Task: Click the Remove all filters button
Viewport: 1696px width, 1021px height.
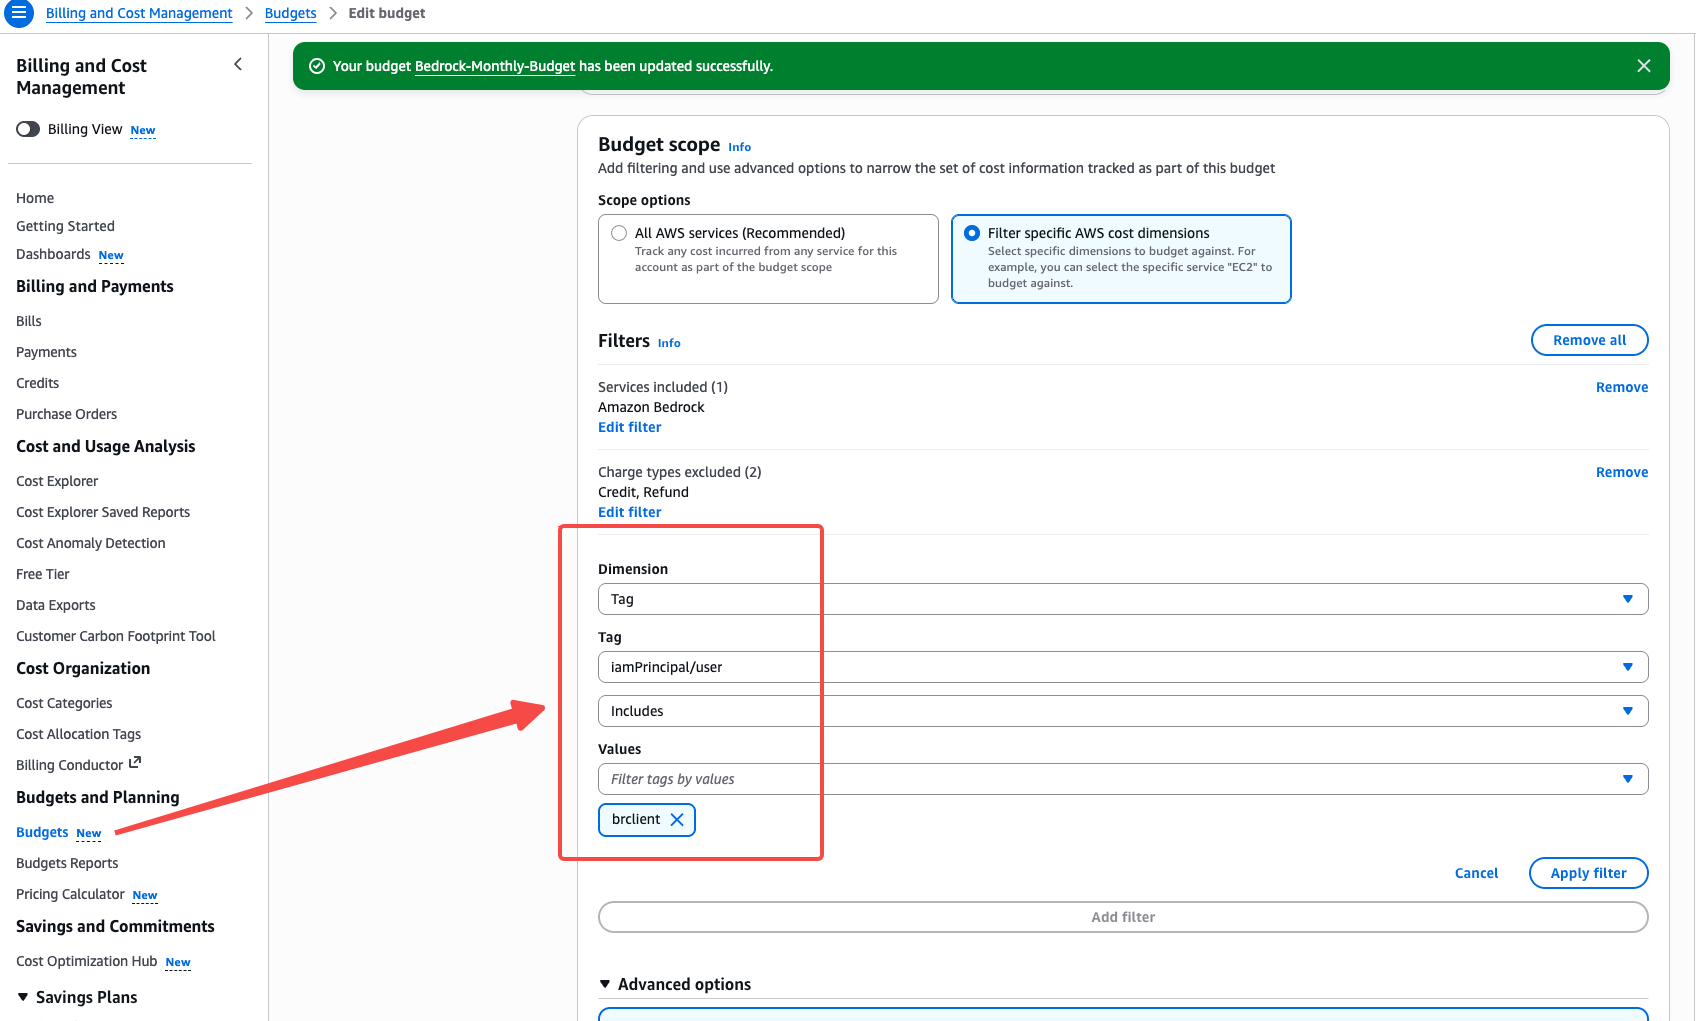Action: tap(1589, 340)
